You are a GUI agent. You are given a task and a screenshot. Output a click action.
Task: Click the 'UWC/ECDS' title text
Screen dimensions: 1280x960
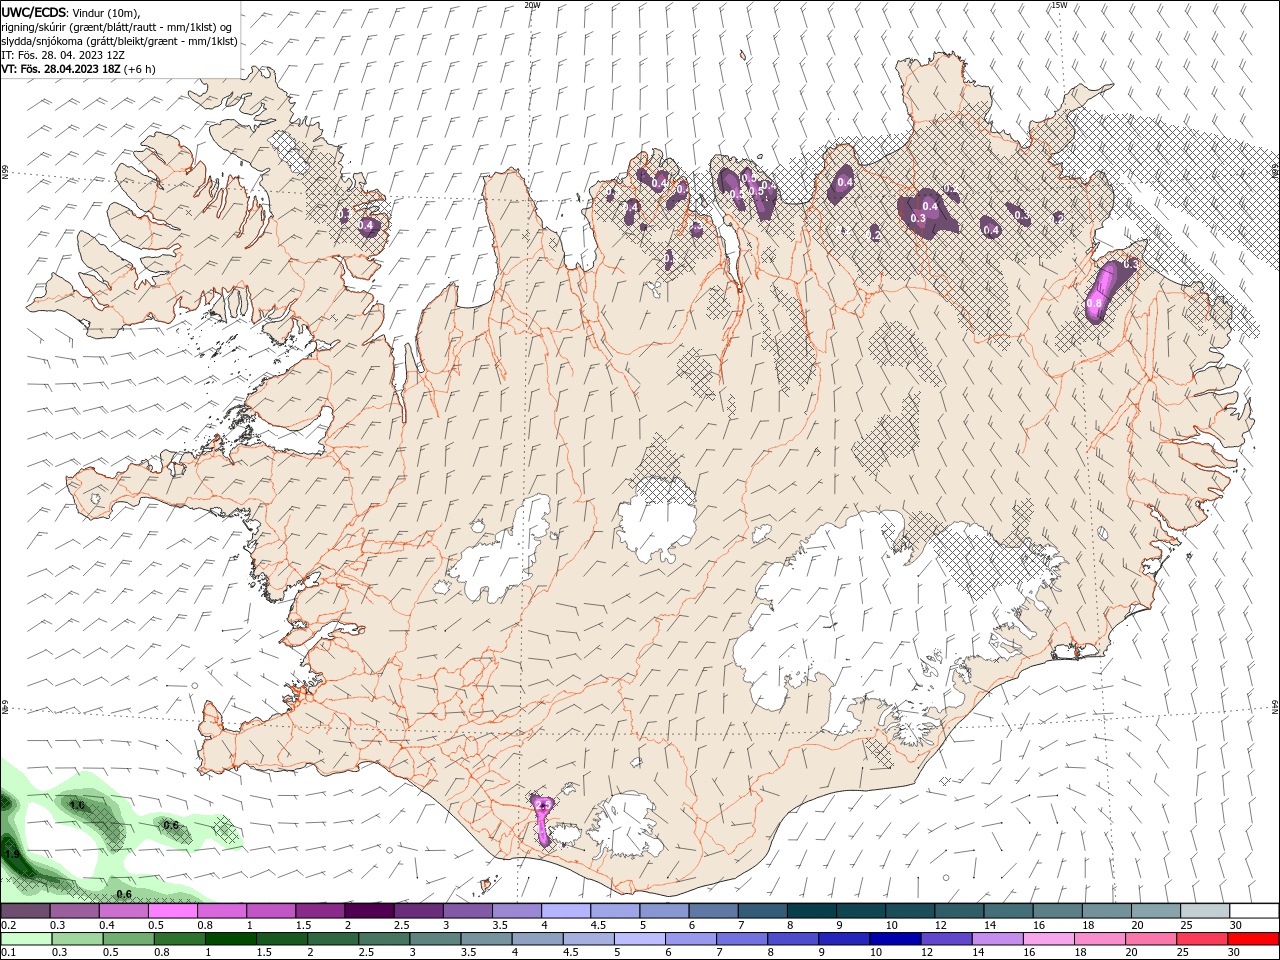pos(34,12)
